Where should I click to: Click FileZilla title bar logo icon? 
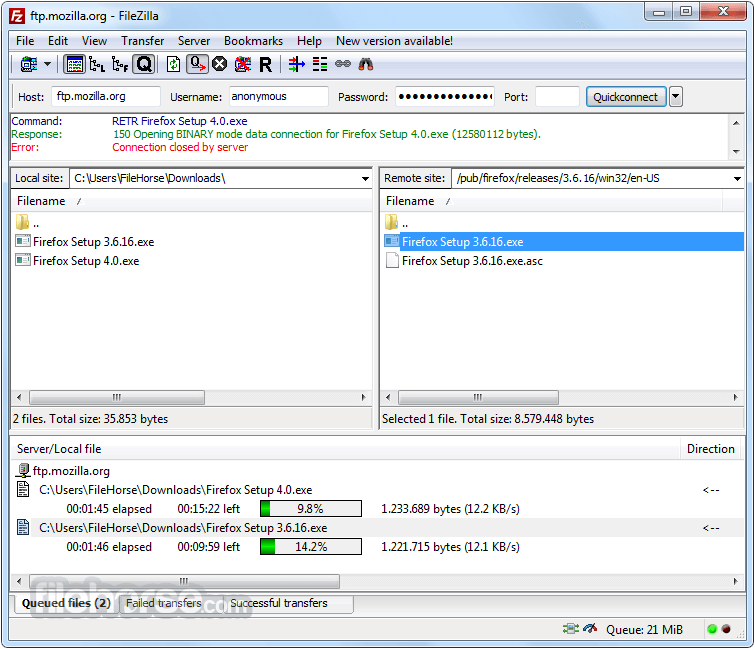pos(17,16)
